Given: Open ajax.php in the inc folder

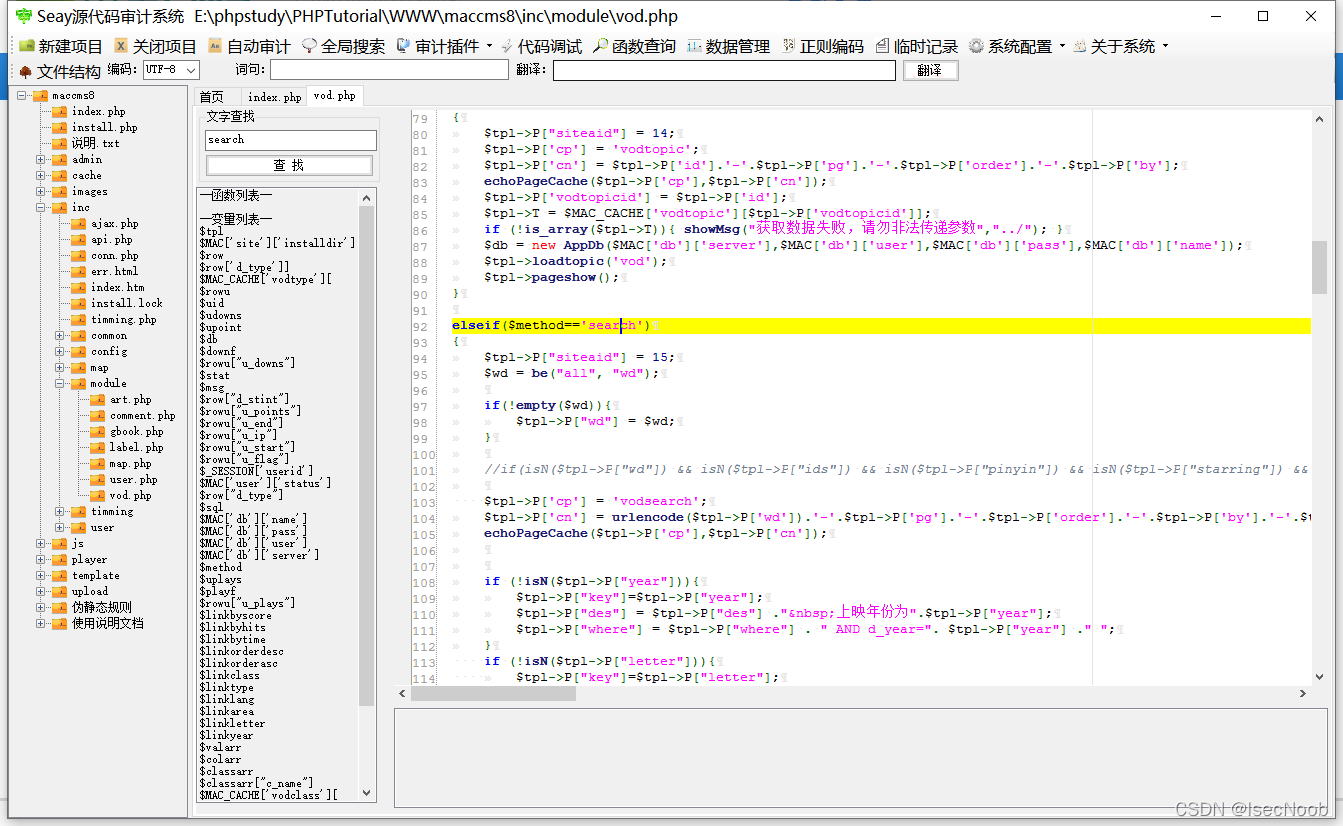Looking at the screenshot, I should 115,223.
